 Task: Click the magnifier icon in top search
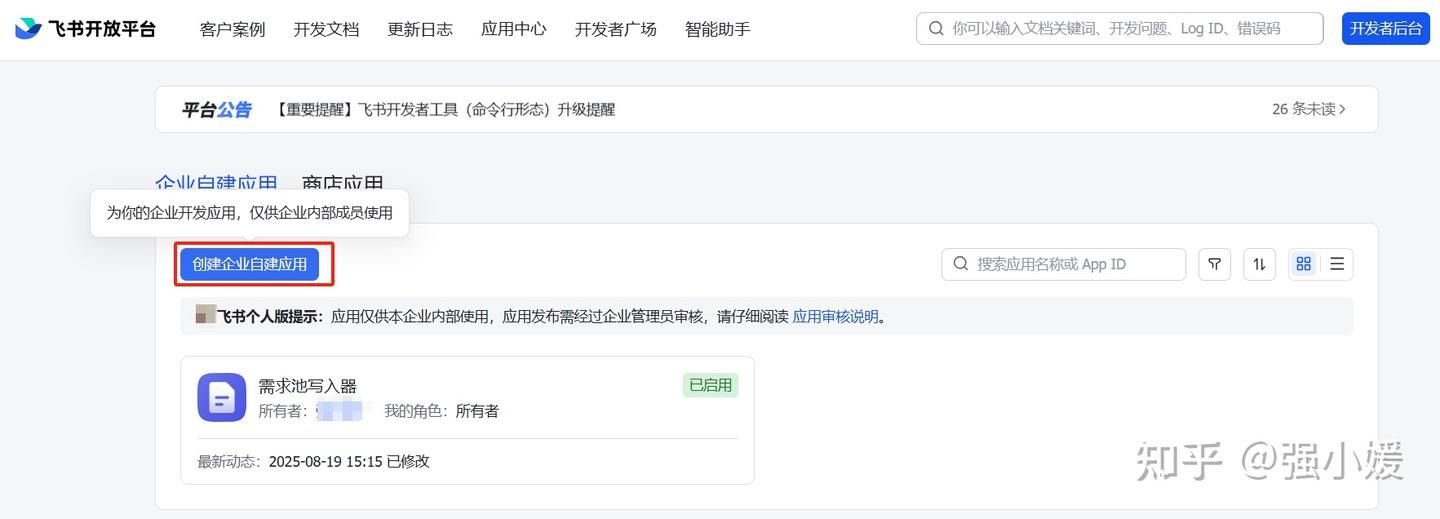pyautogui.click(x=936, y=28)
